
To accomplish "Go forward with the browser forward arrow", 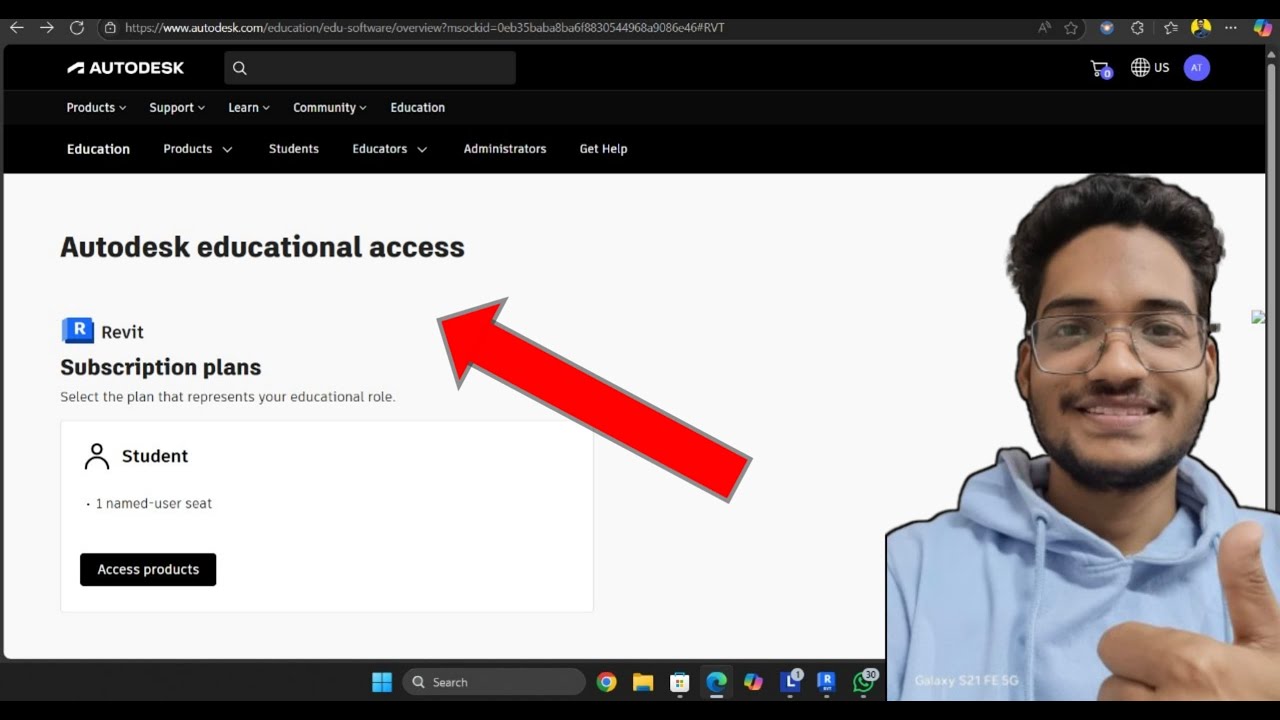I will pyautogui.click(x=46, y=28).
